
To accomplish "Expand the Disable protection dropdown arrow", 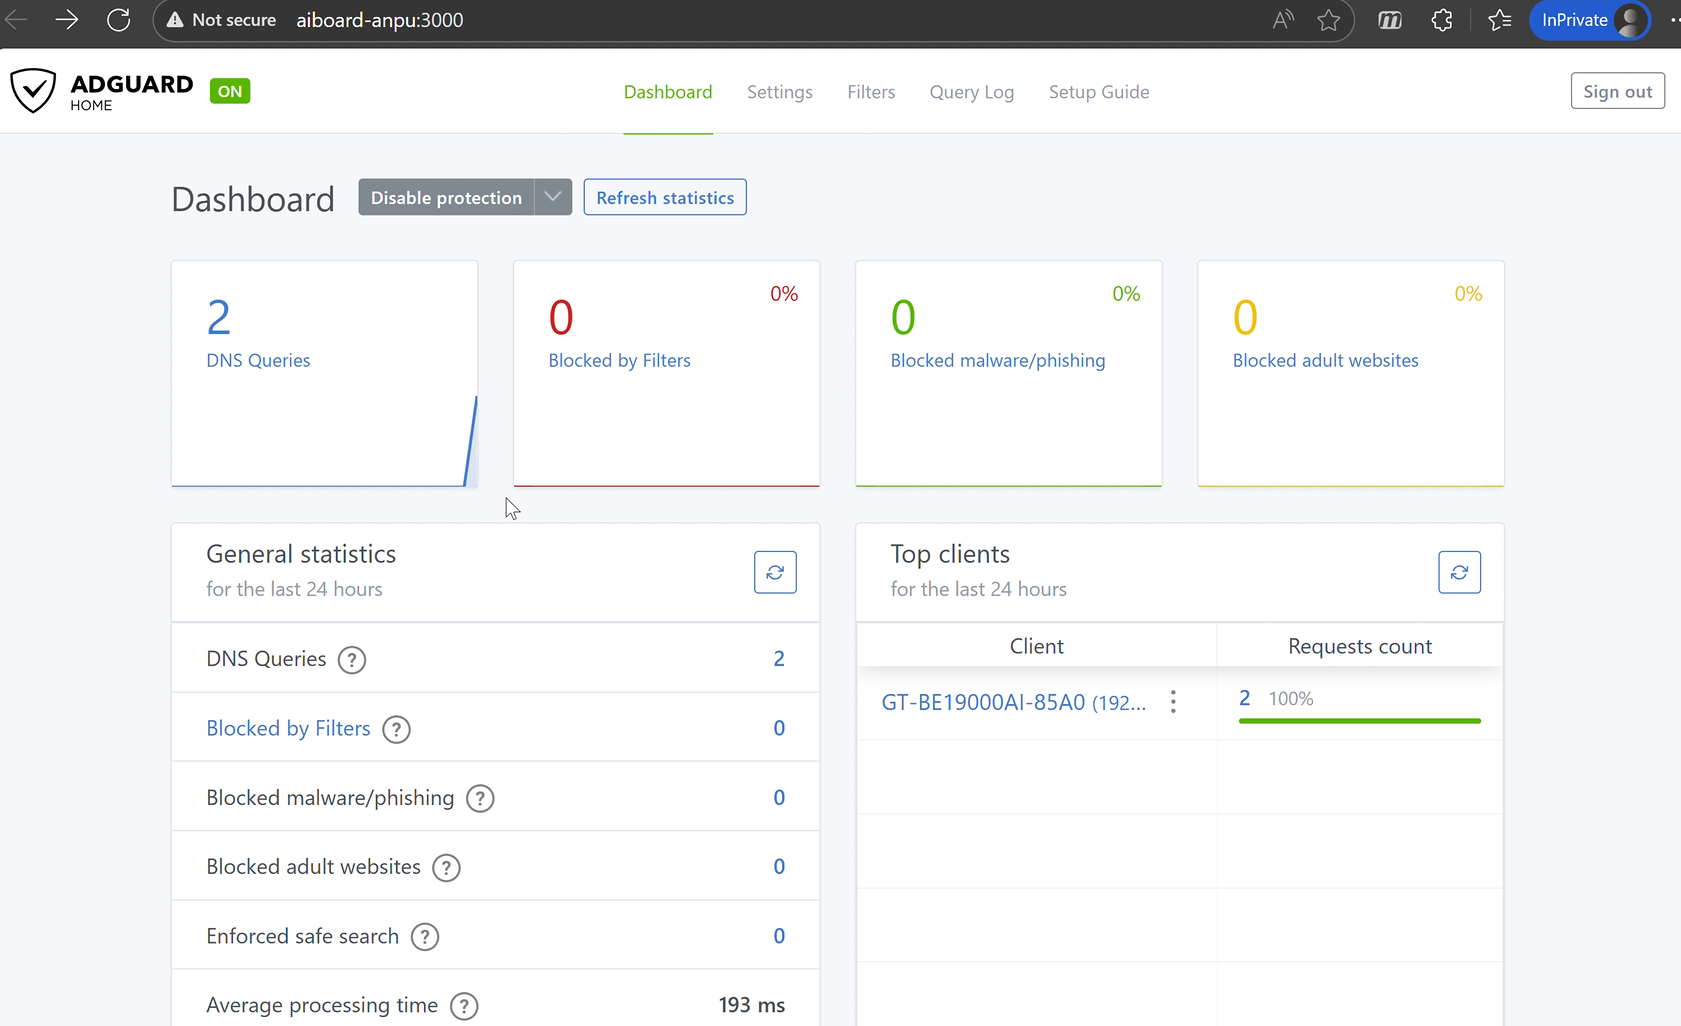I will (553, 197).
